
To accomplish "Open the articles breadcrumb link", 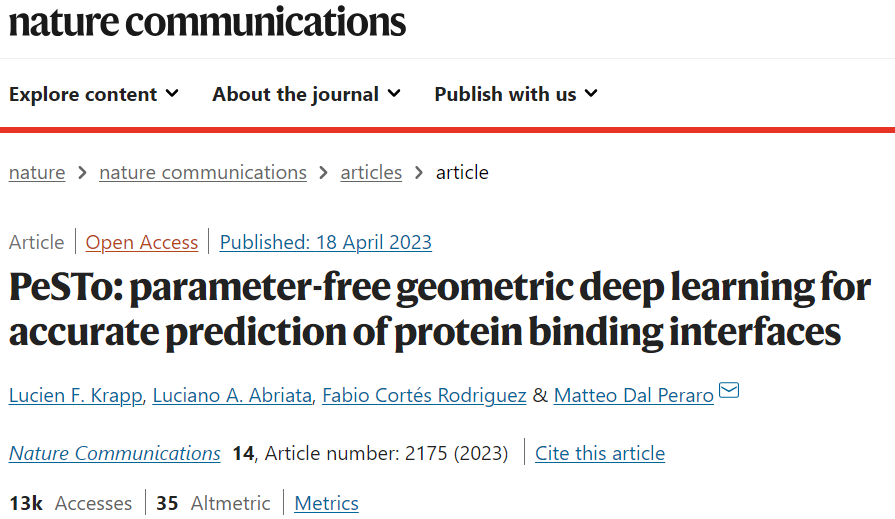I will coord(371,172).
